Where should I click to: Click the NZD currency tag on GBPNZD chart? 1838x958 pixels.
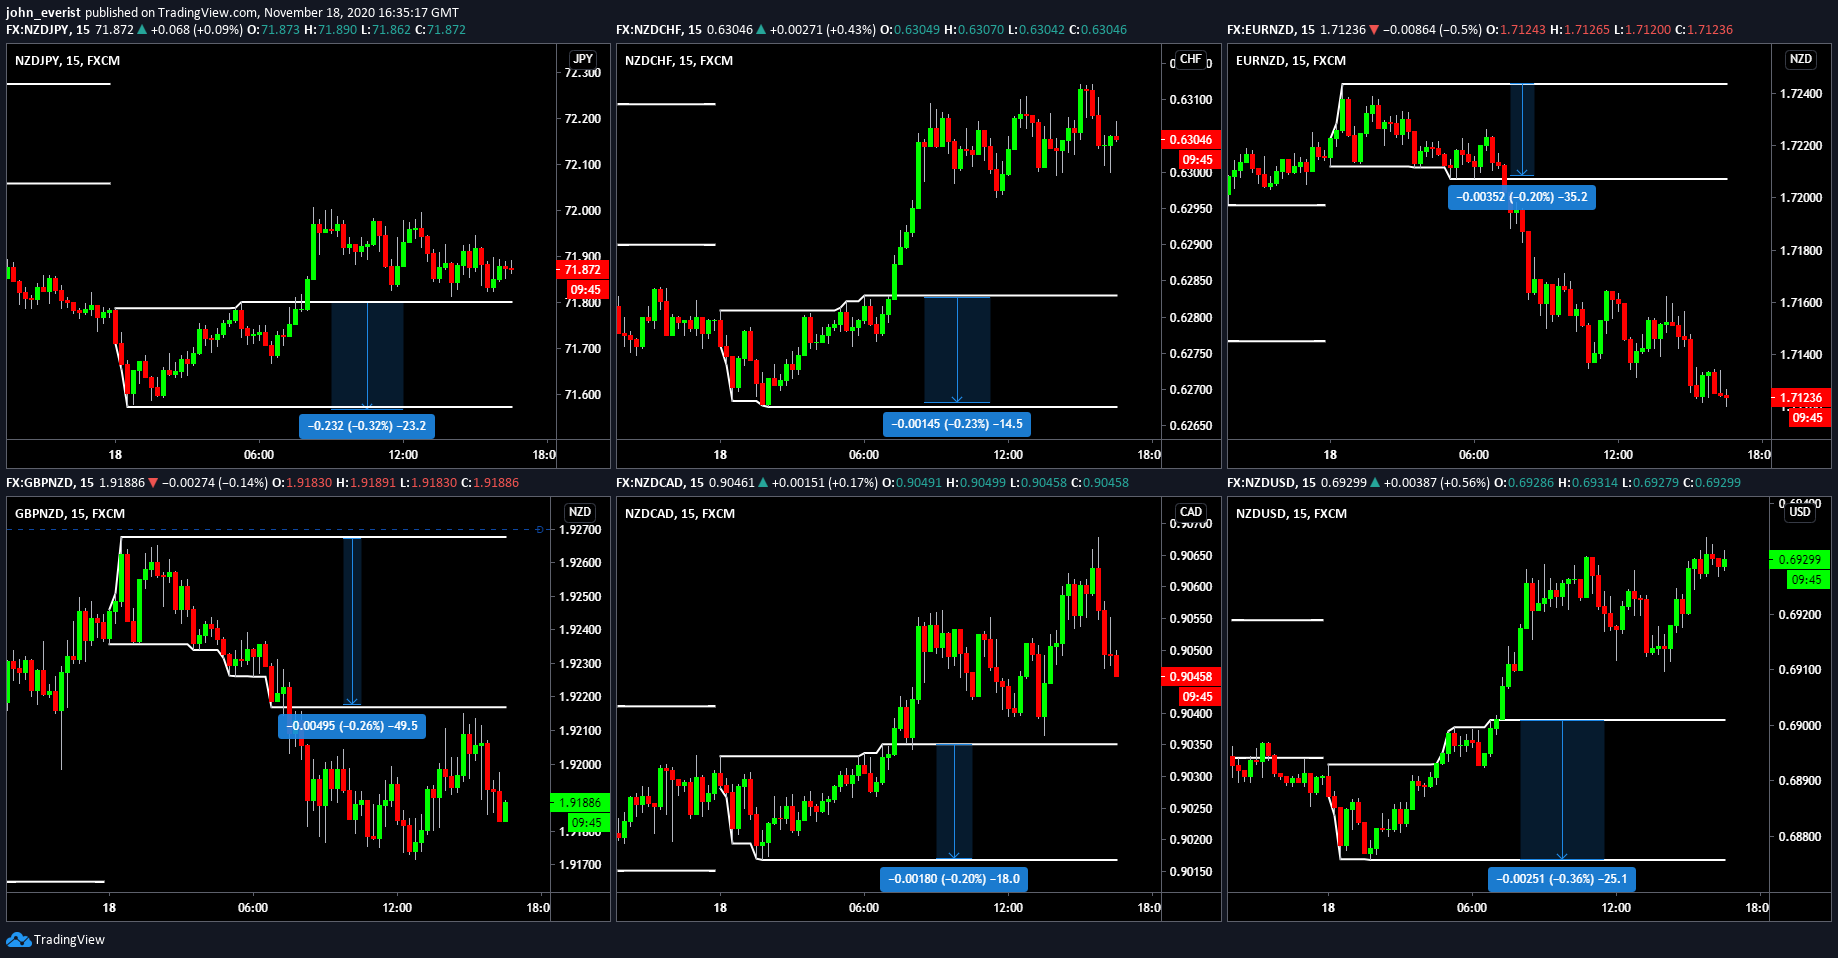tap(580, 512)
